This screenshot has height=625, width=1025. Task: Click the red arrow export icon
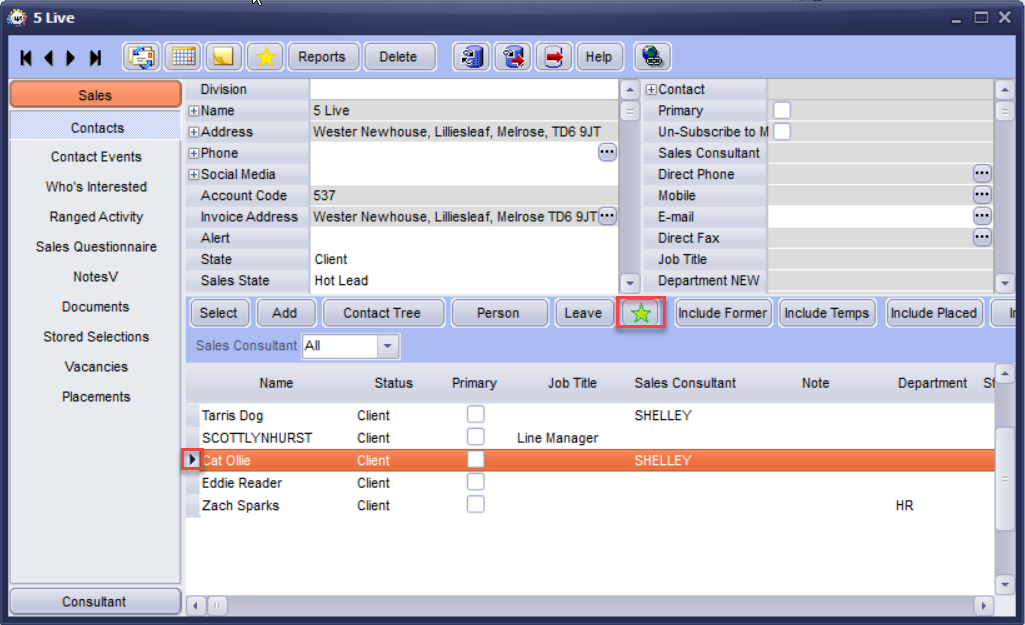(x=554, y=57)
